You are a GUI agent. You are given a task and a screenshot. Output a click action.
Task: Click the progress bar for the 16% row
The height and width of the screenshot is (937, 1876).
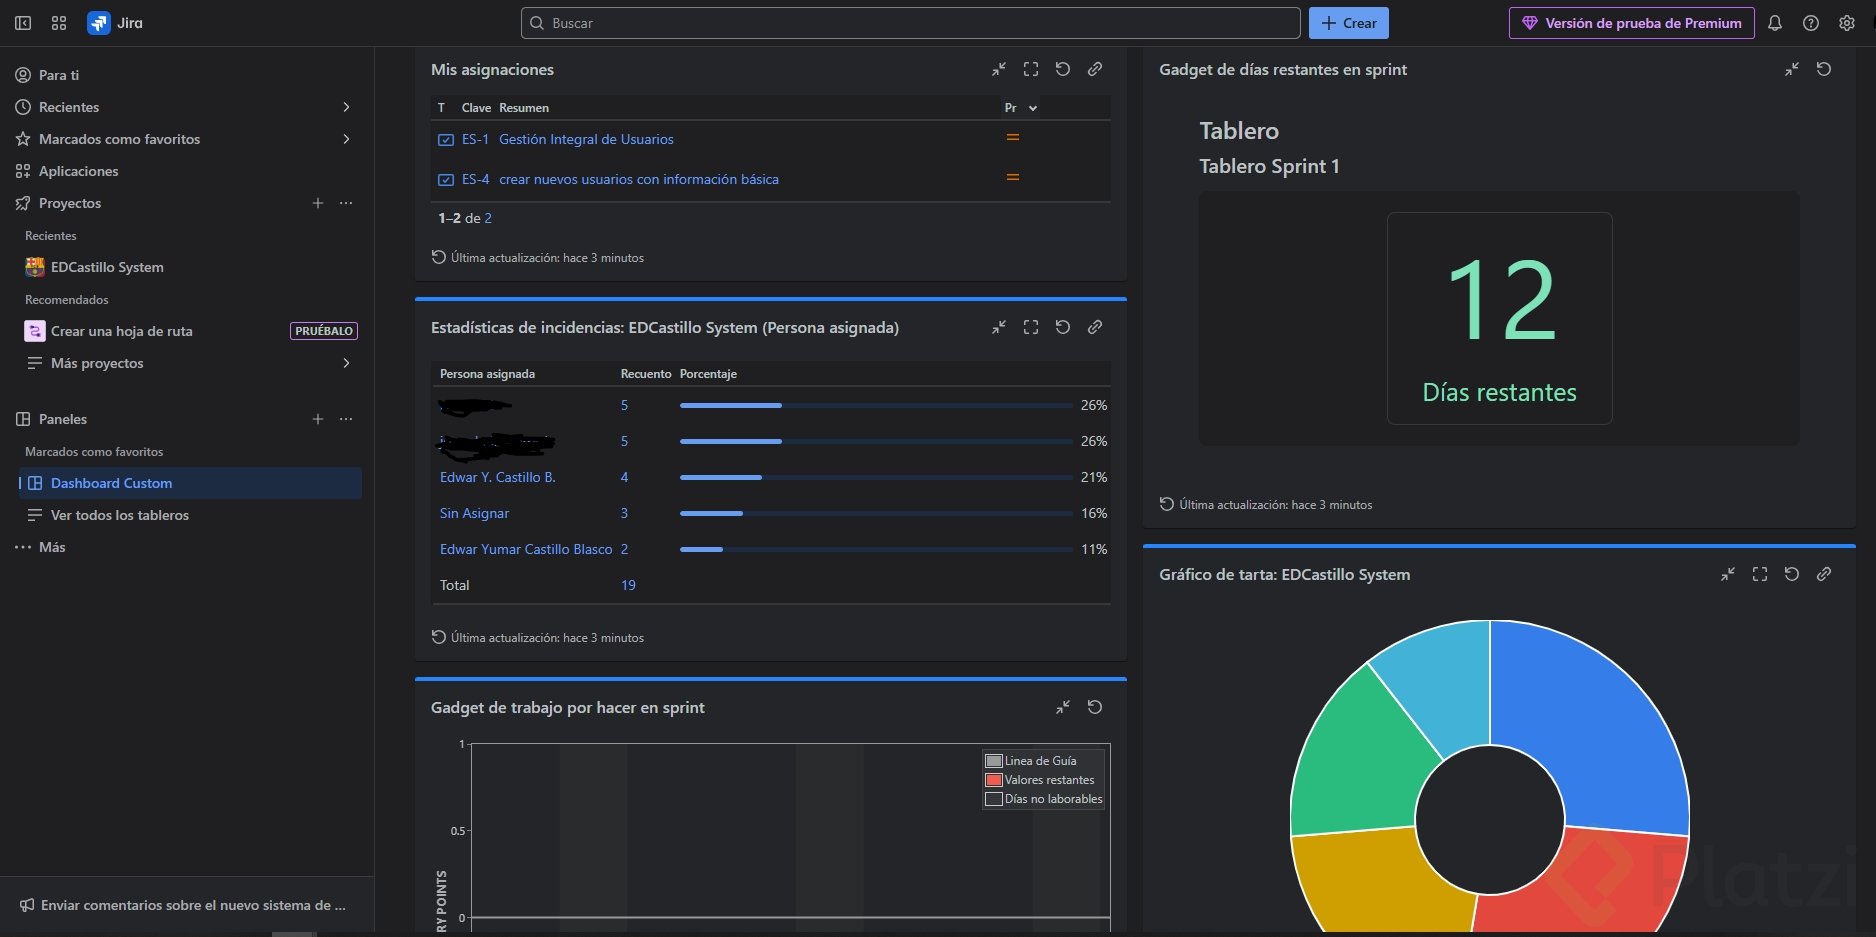pyautogui.click(x=876, y=513)
